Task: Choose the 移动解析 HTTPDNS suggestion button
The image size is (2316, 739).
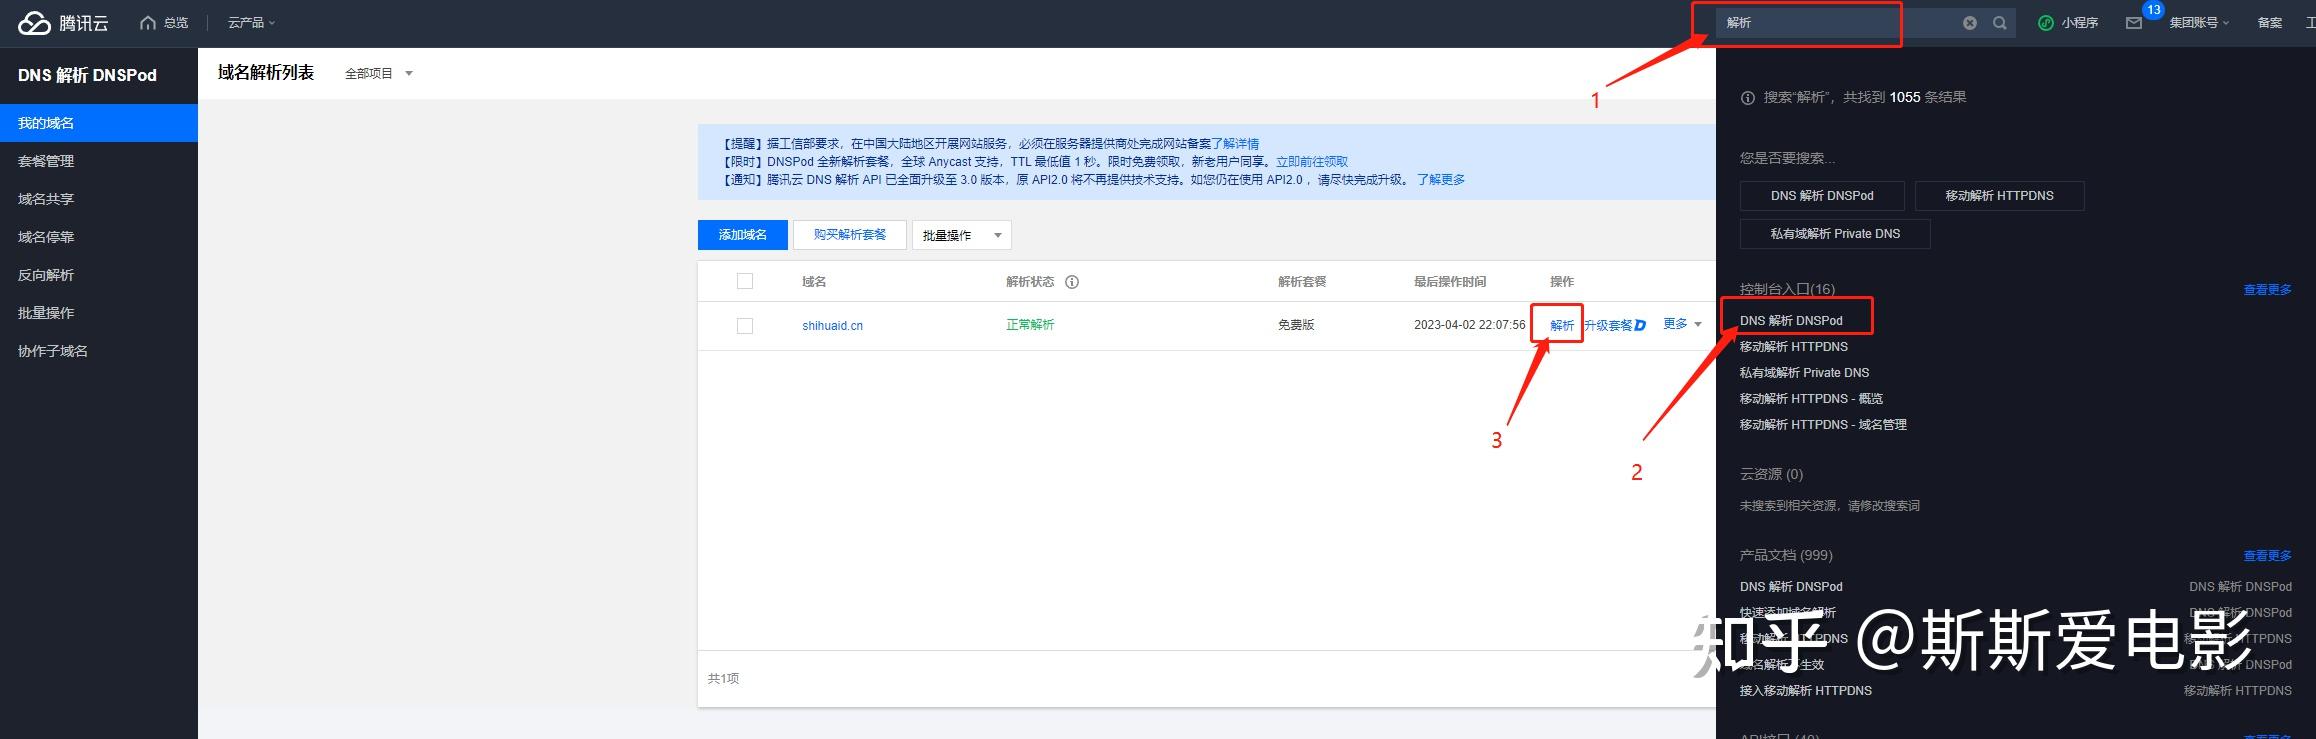Action: tap(1999, 196)
